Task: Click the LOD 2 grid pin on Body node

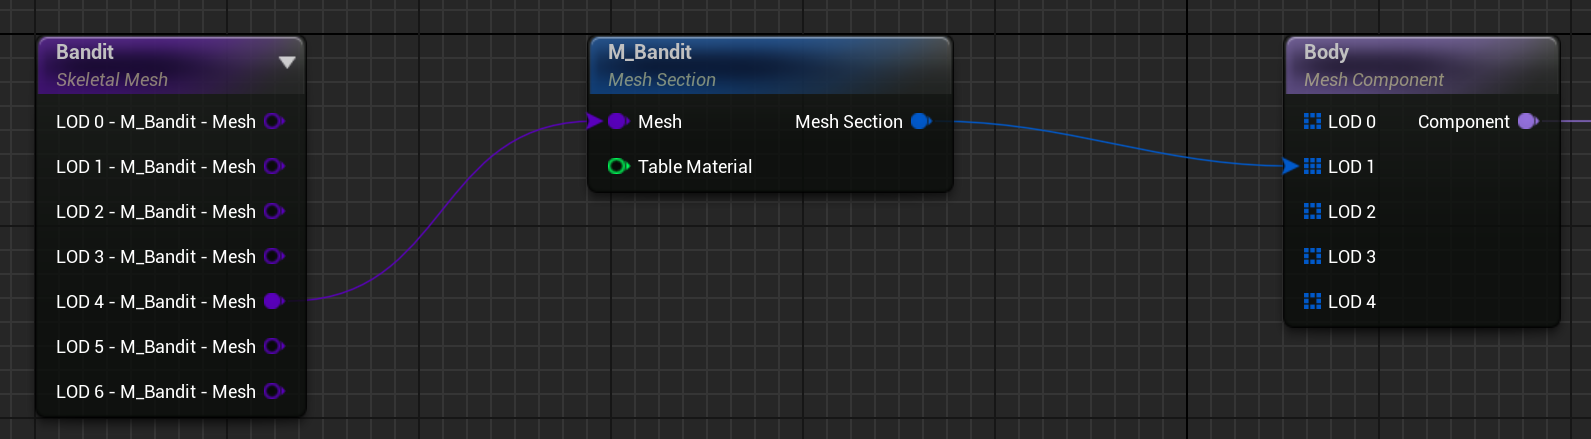Action: coord(1313,212)
